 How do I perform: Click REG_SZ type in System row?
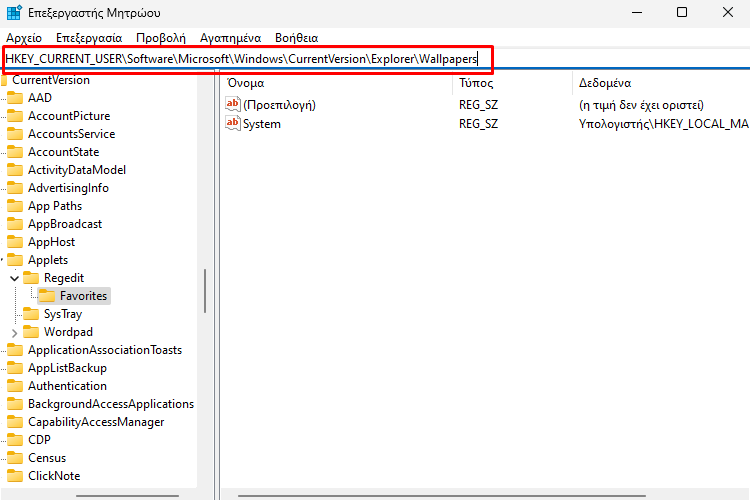click(478, 124)
